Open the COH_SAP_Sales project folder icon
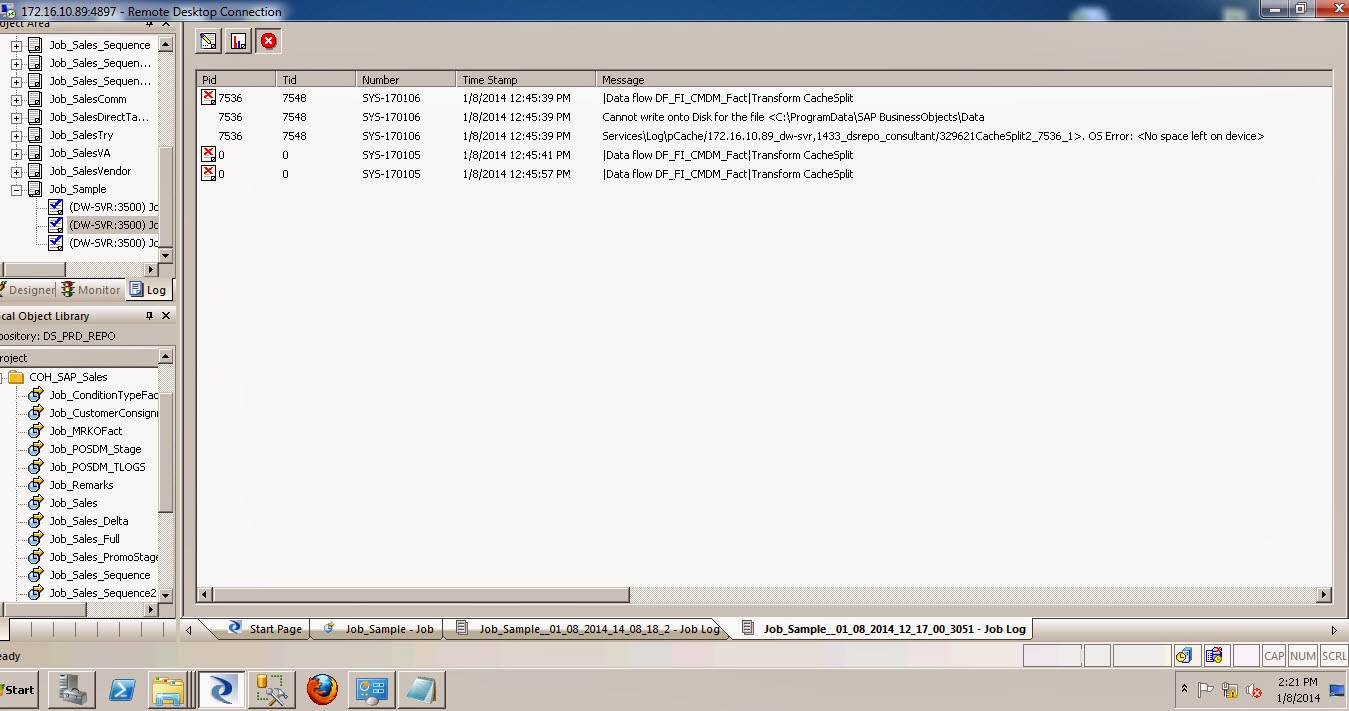This screenshot has height=711, width=1349. (15, 377)
